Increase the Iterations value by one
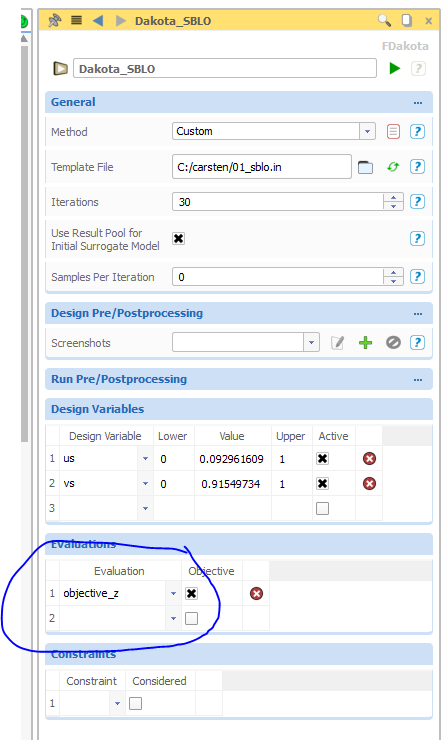This screenshot has width=448, height=740. pyautogui.click(x=393, y=198)
